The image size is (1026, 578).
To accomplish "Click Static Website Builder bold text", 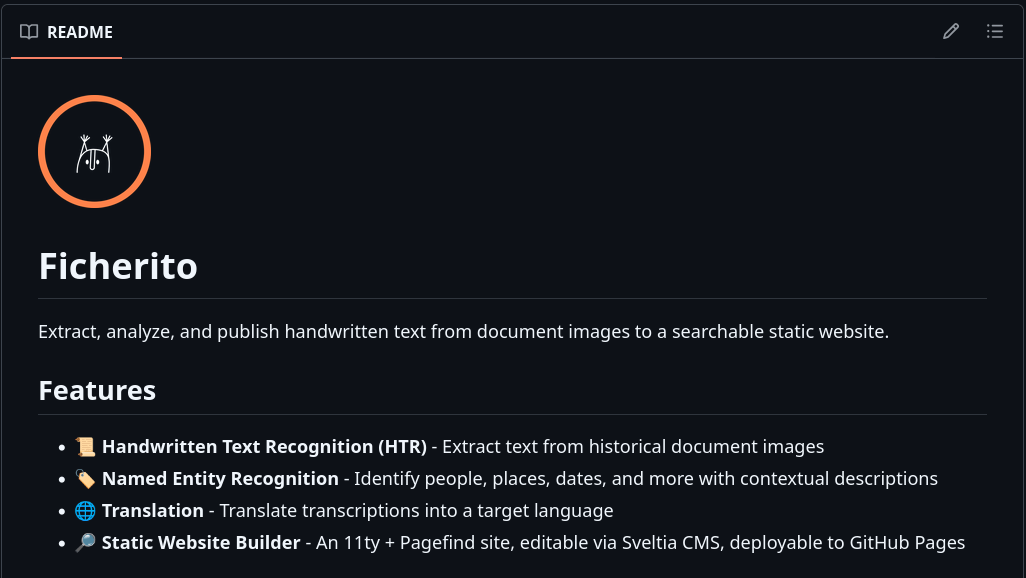I will [x=201, y=543].
